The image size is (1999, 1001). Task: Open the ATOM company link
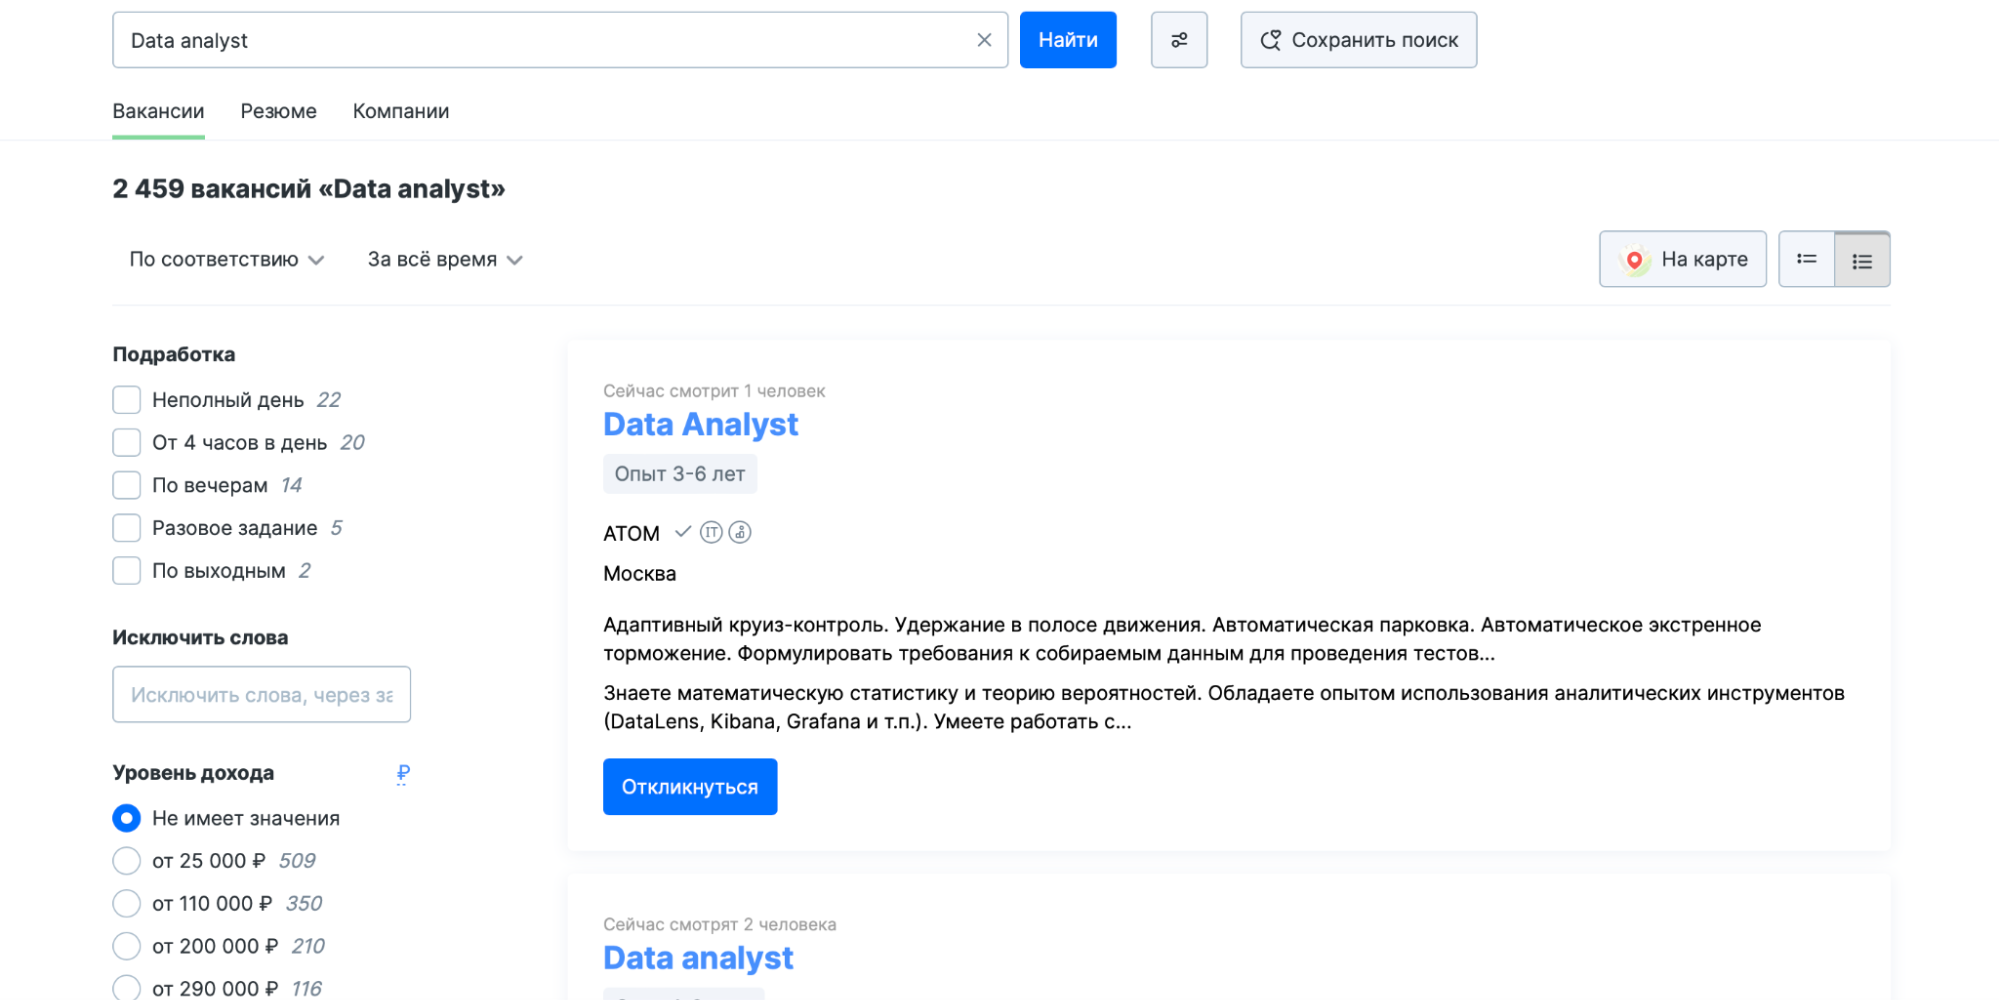tap(631, 533)
